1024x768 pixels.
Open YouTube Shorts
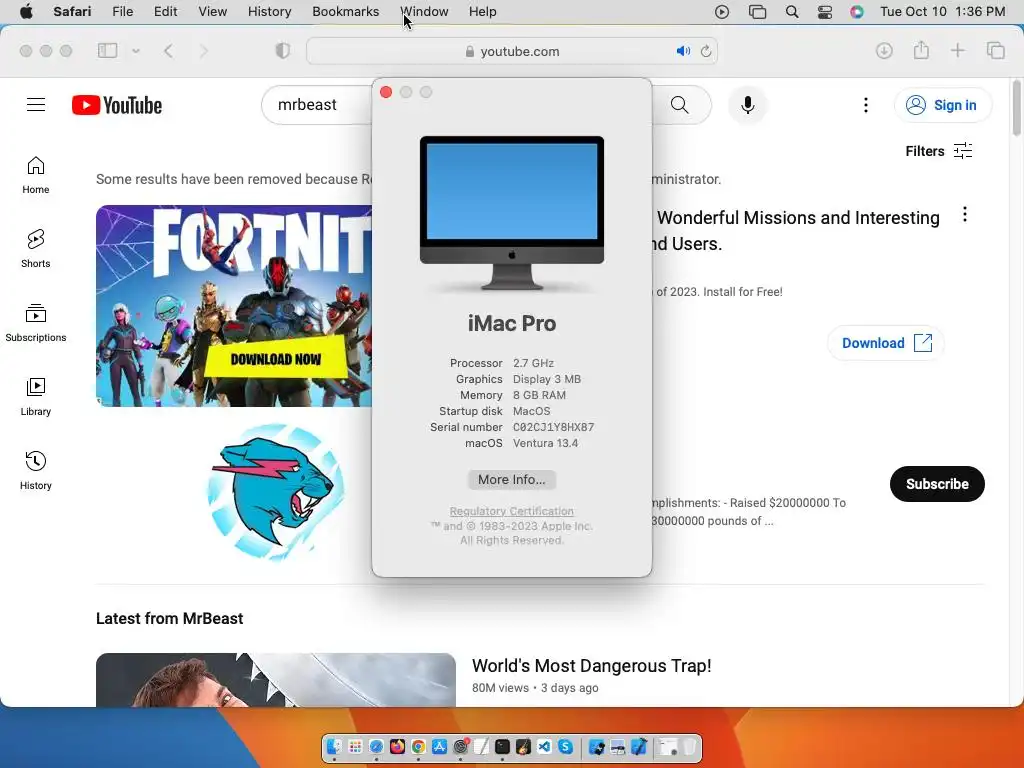point(36,249)
